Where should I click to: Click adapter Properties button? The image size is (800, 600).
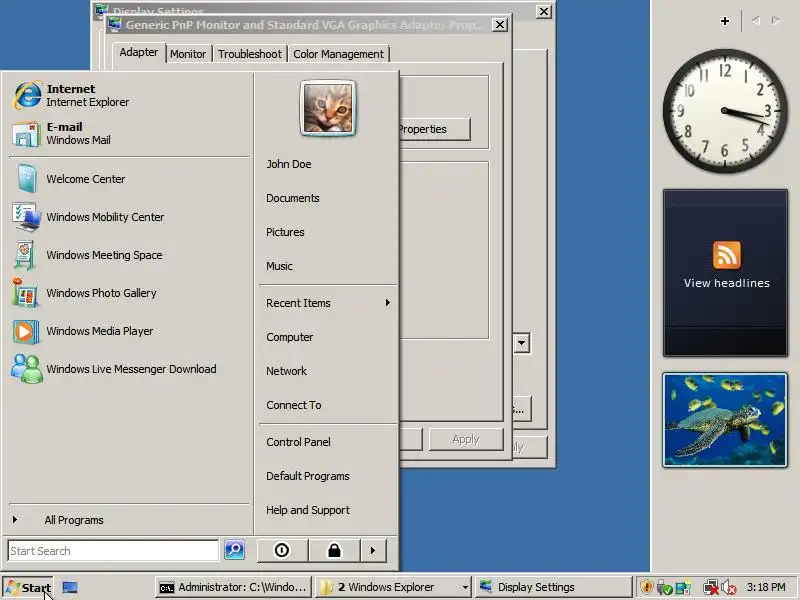(434, 130)
